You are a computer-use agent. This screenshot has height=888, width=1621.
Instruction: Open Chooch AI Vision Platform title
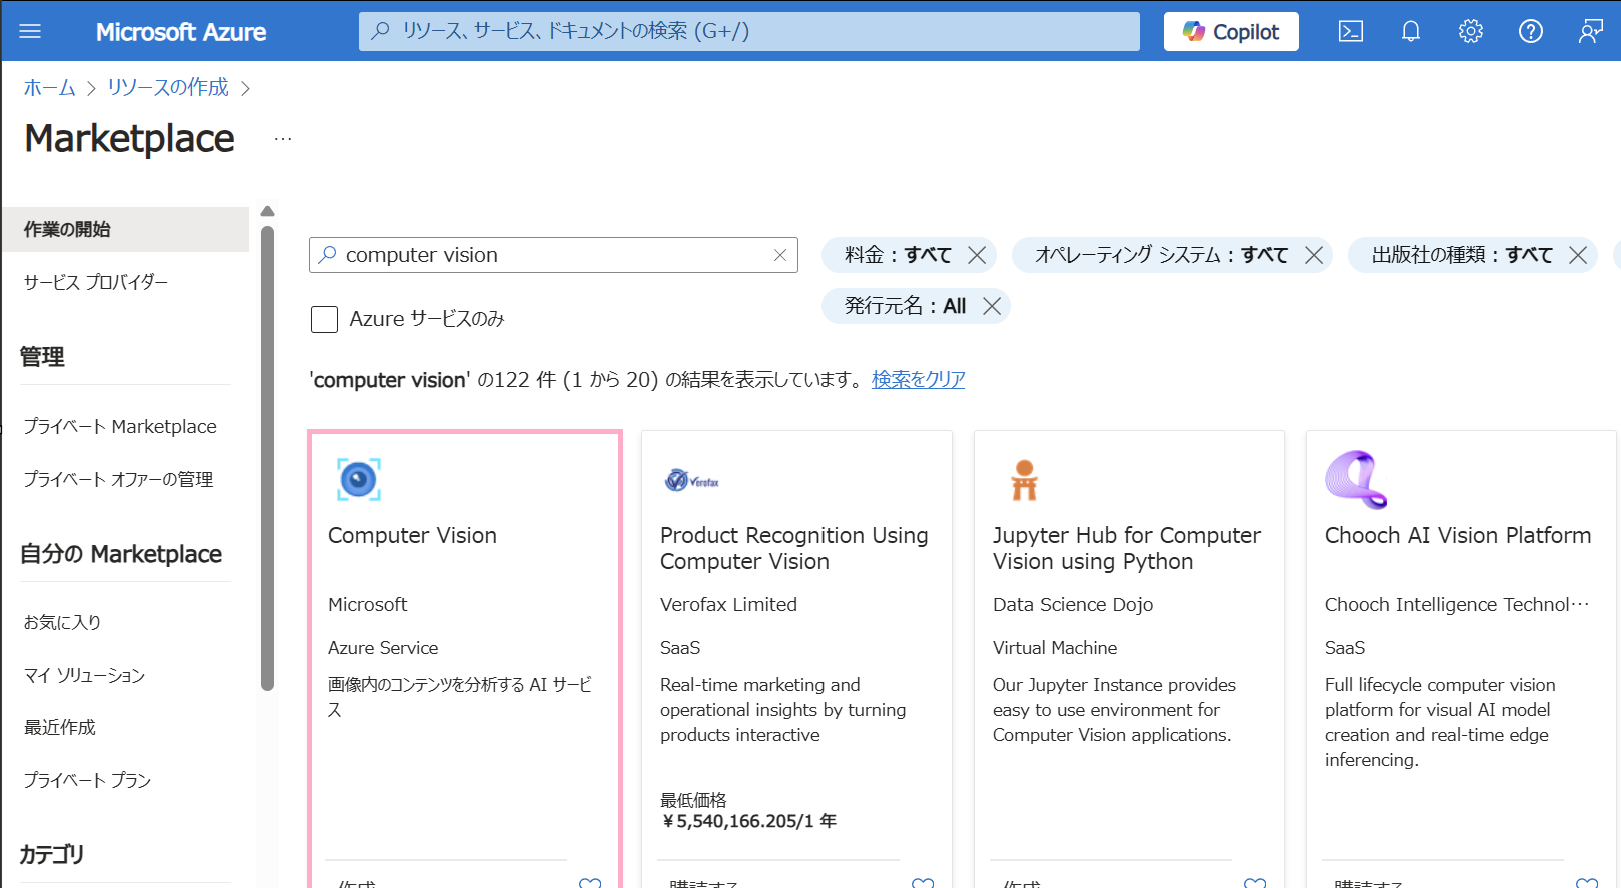[1457, 536]
